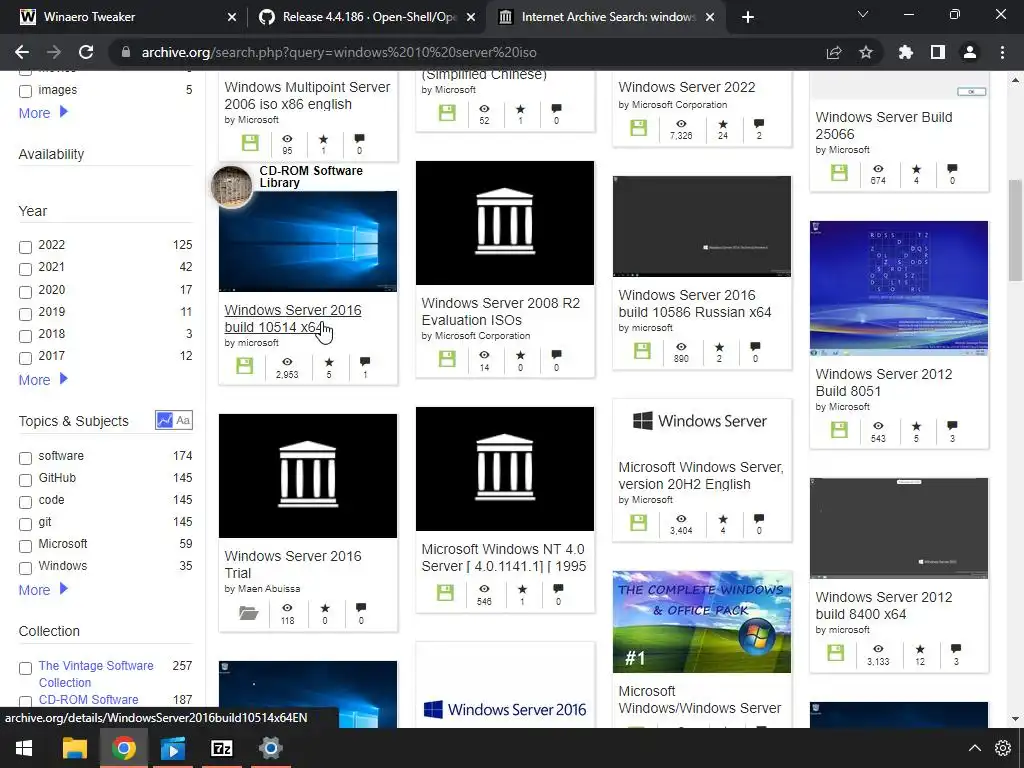Select the Internet Archive Search tab
The width and height of the screenshot is (1024, 768).
coord(607,17)
